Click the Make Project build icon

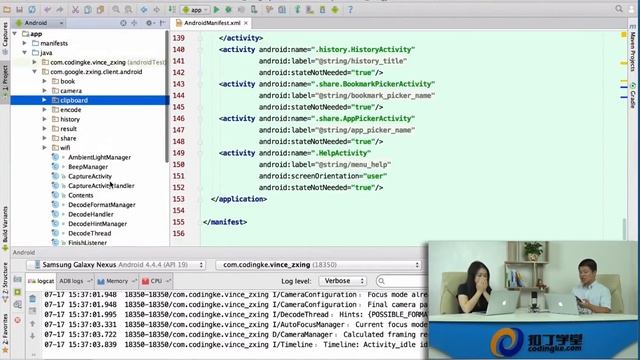(x=172, y=9)
